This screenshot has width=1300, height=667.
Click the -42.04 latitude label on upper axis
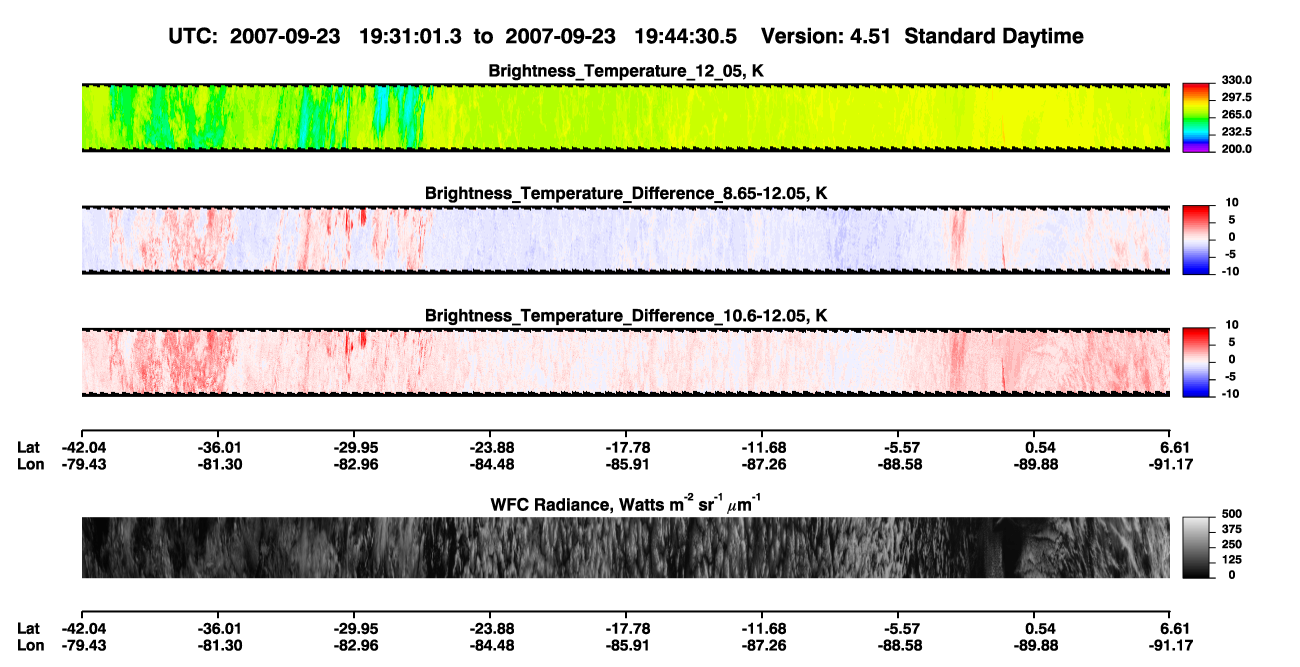(x=81, y=446)
